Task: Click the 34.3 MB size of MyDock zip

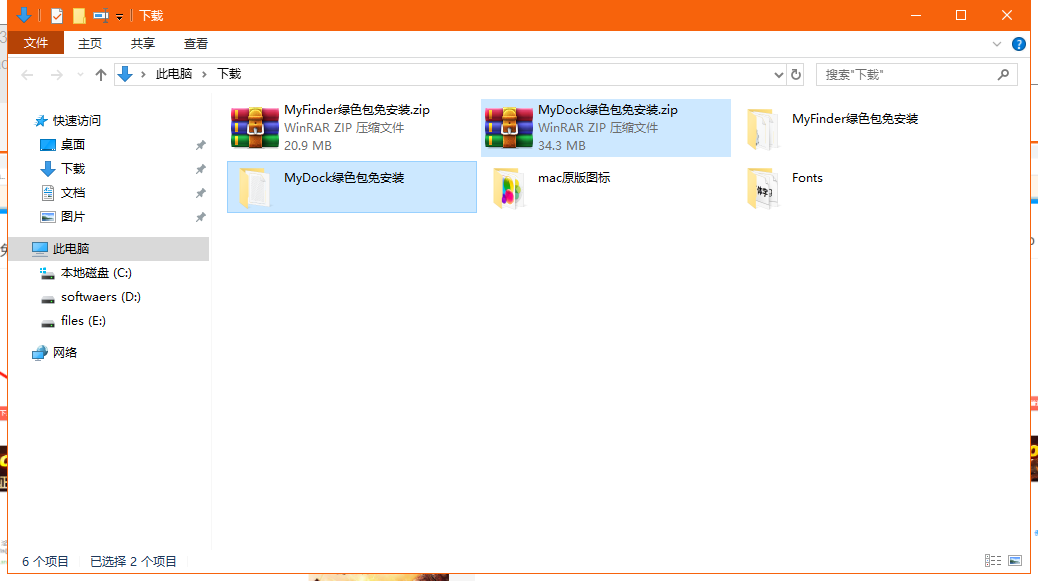Action: (561, 146)
